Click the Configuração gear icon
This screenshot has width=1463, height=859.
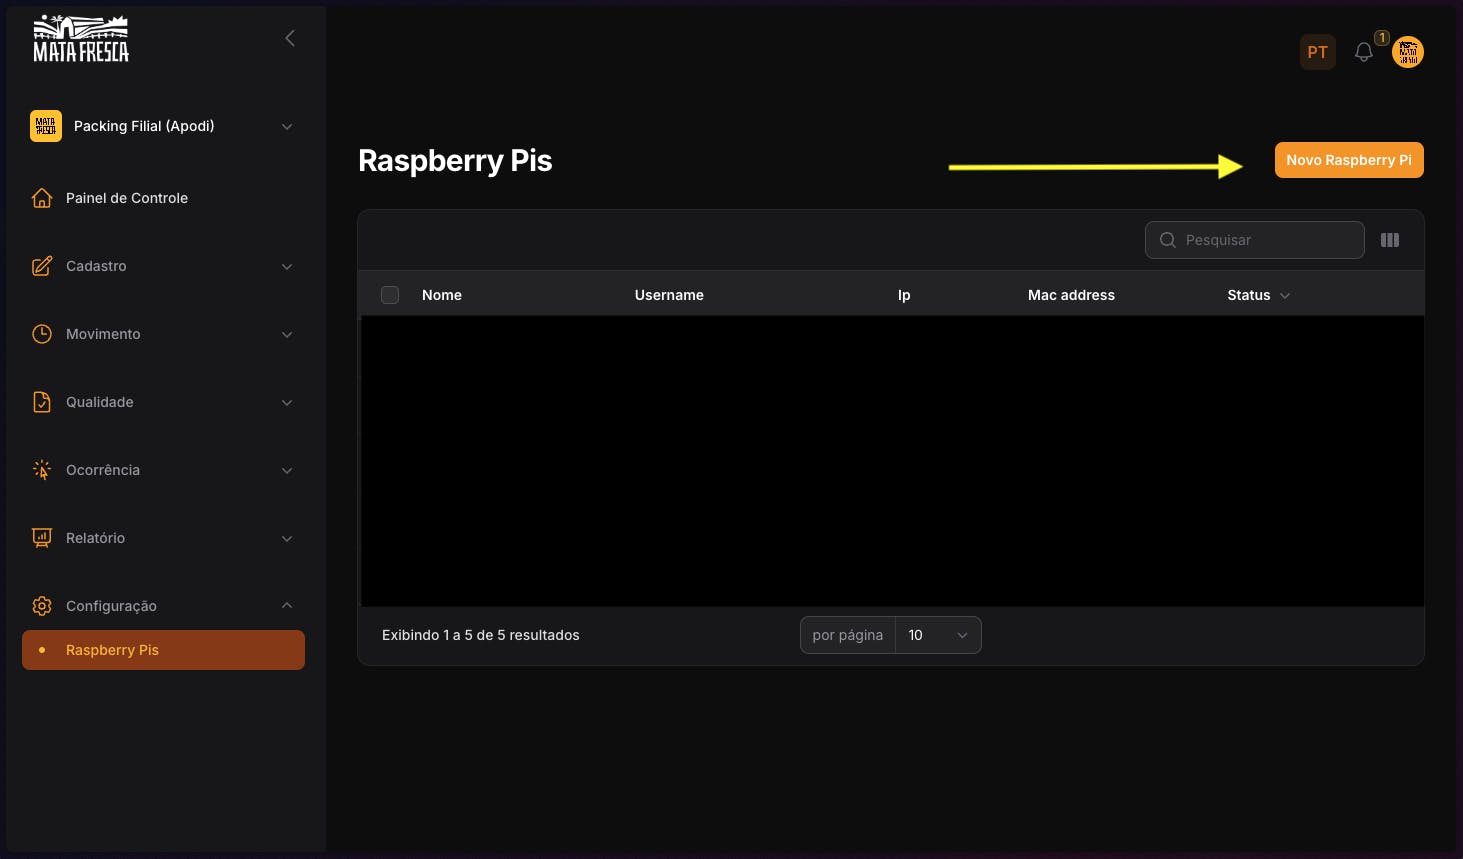click(x=42, y=606)
